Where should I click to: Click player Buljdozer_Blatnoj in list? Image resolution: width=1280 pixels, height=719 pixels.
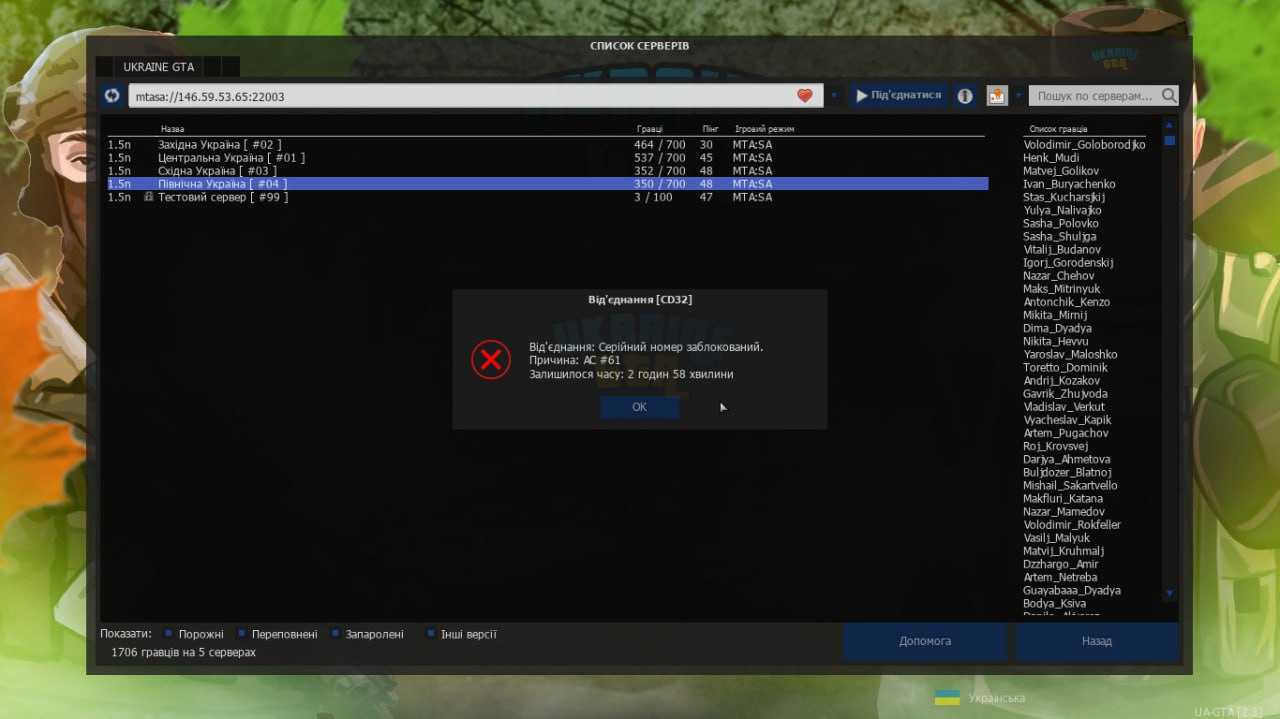pyautogui.click(x=1067, y=472)
